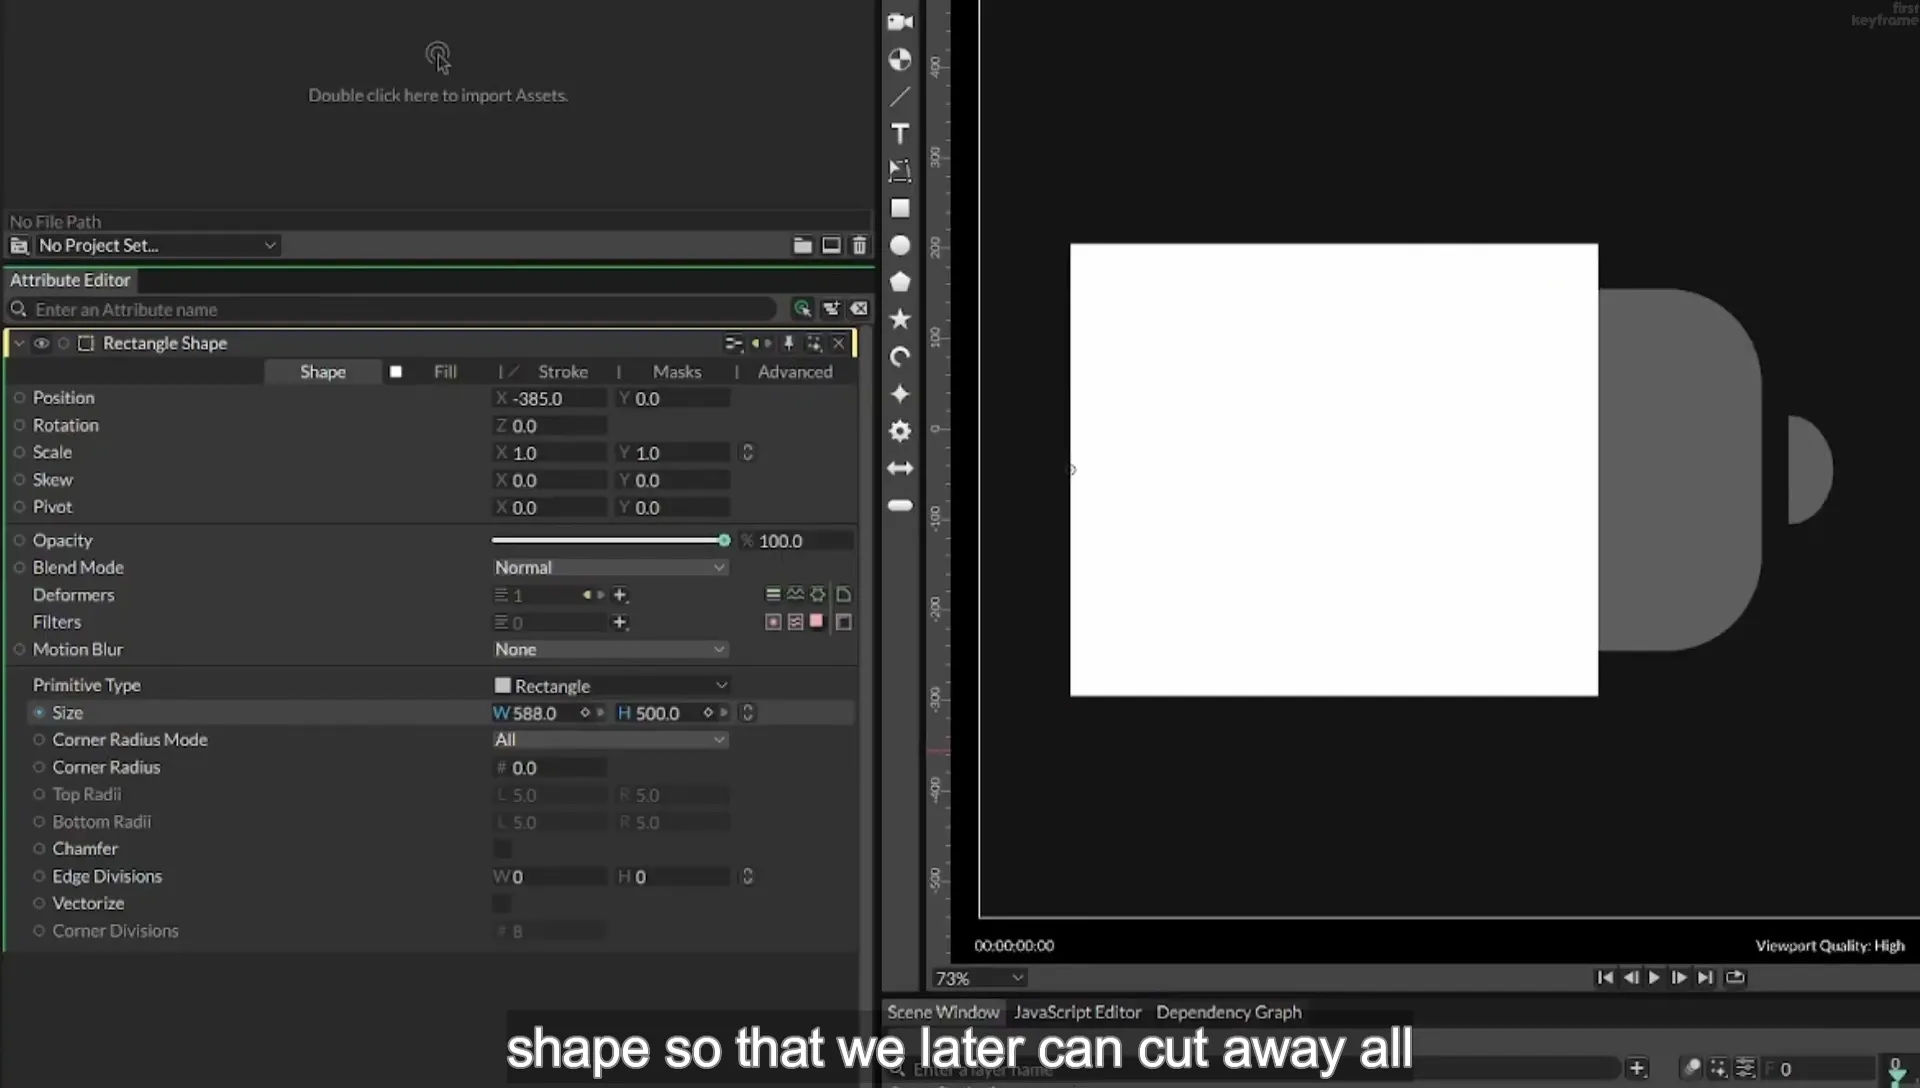The height and width of the screenshot is (1088, 1920).
Task: Add a new Filter with plus button
Action: click(x=620, y=622)
